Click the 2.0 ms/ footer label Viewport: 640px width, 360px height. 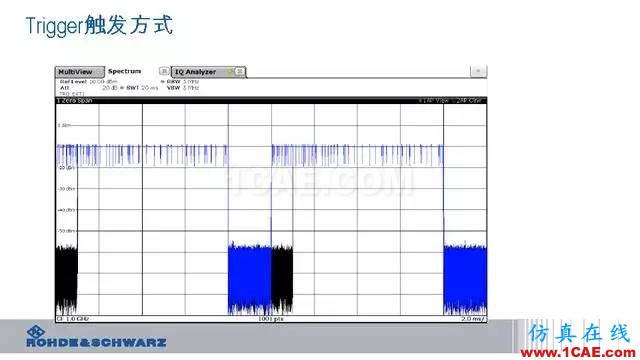(x=473, y=319)
